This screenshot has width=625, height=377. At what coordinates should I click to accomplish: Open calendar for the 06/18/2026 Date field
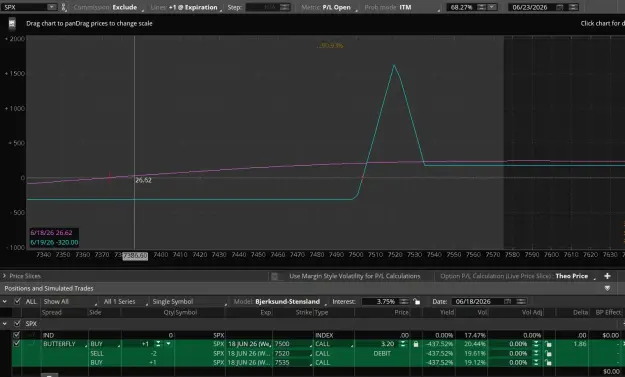(507, 302)
